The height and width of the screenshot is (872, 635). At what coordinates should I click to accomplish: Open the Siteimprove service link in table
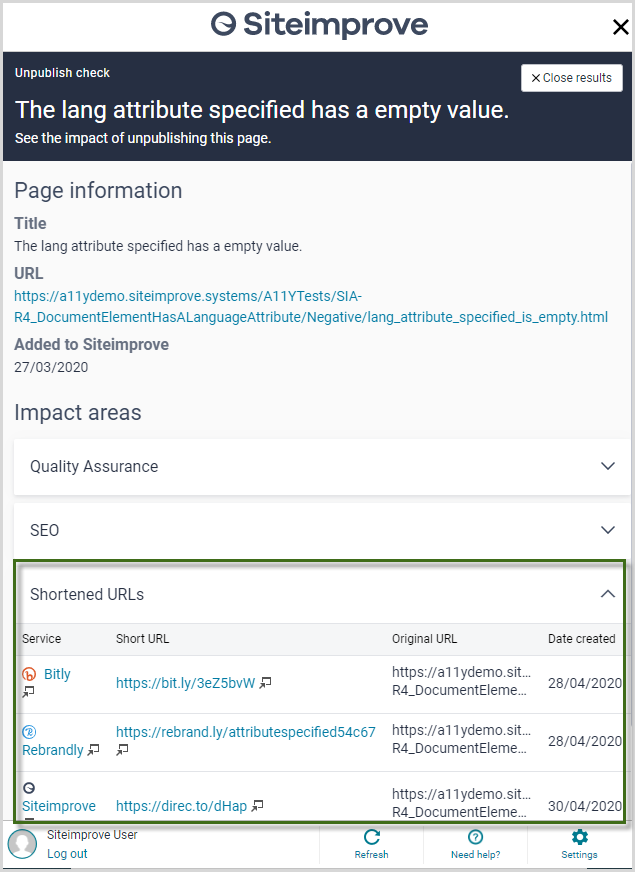coord(59,806)
